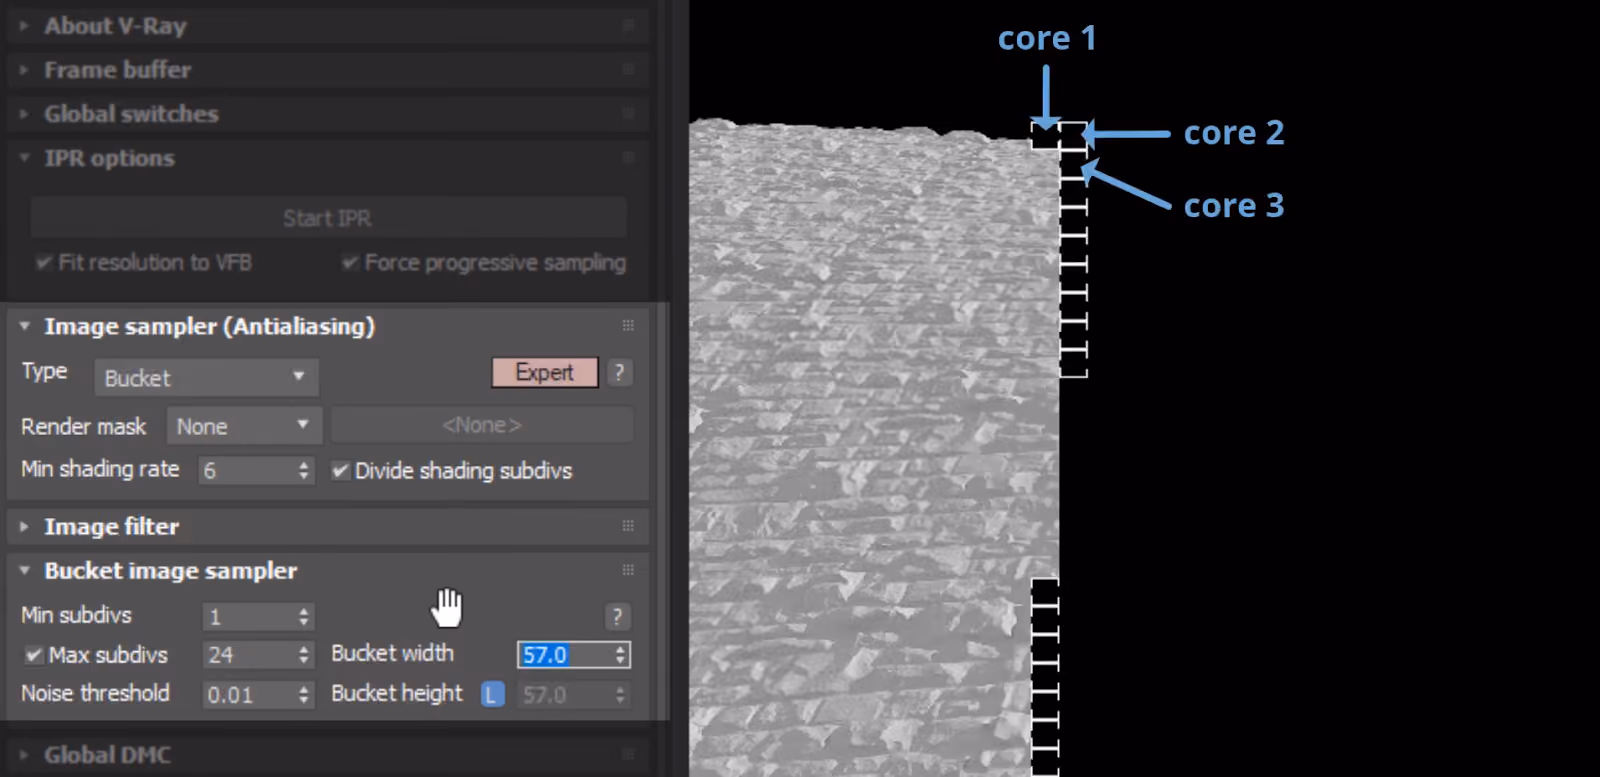1600x777 pixels.
Task: Click the About V-Ray rollout grip handle
Action: pos(628,25)
